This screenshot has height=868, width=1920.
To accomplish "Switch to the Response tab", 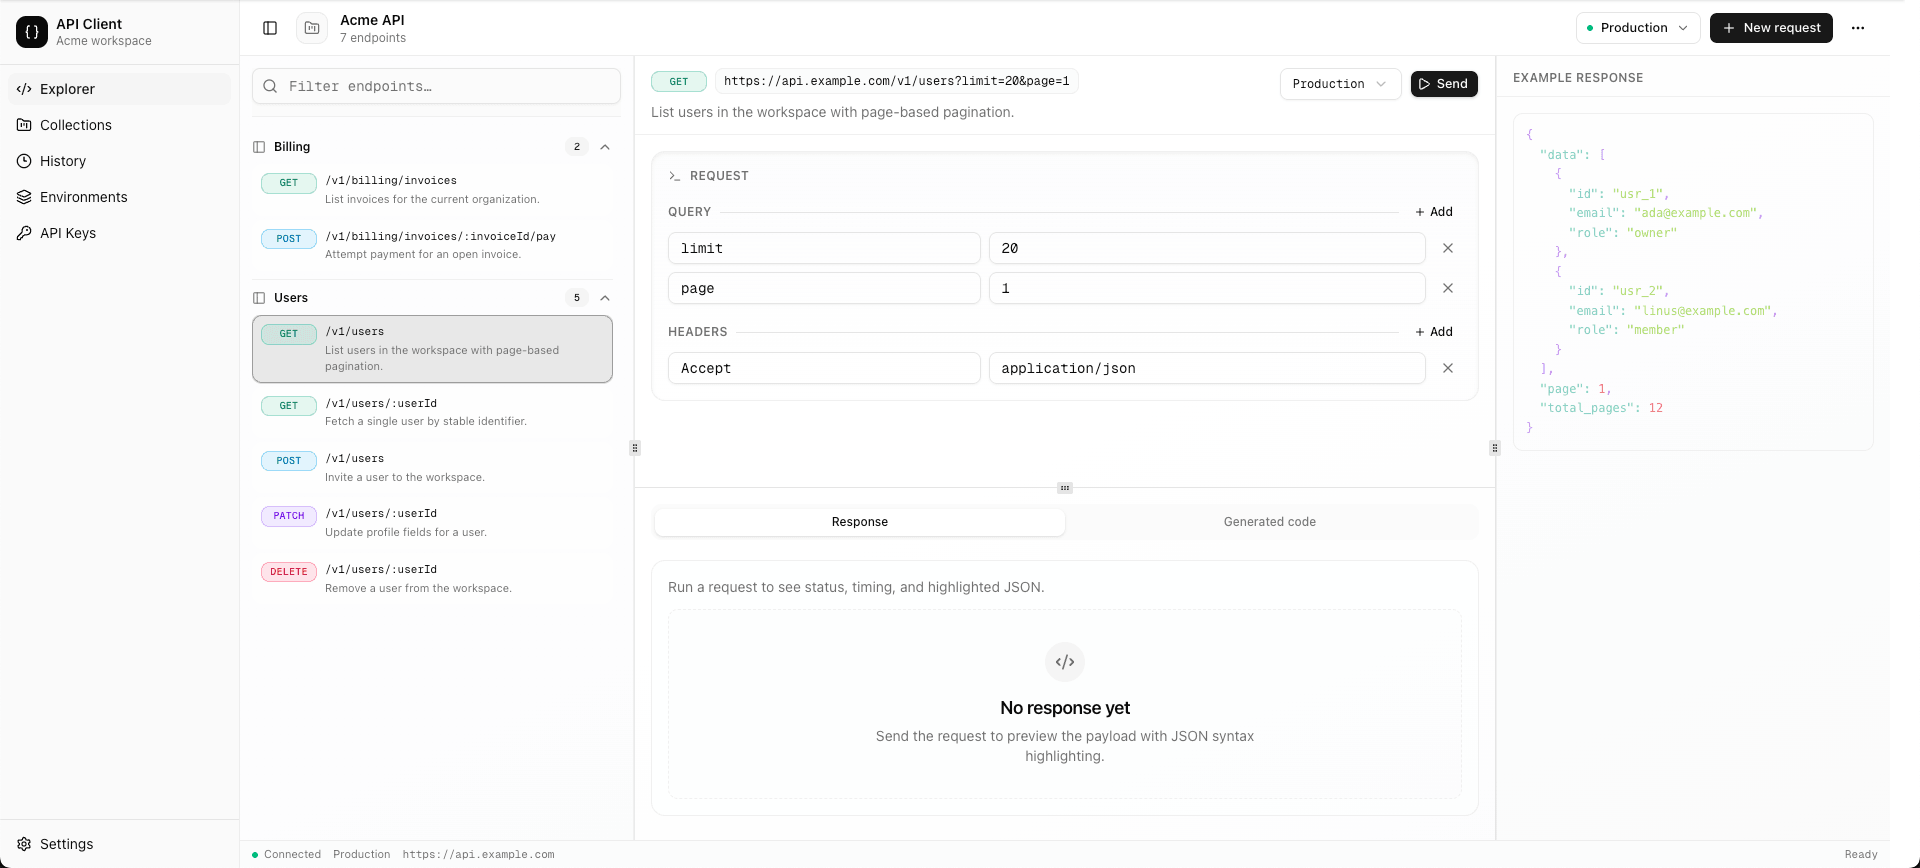I will coord(860,522).
